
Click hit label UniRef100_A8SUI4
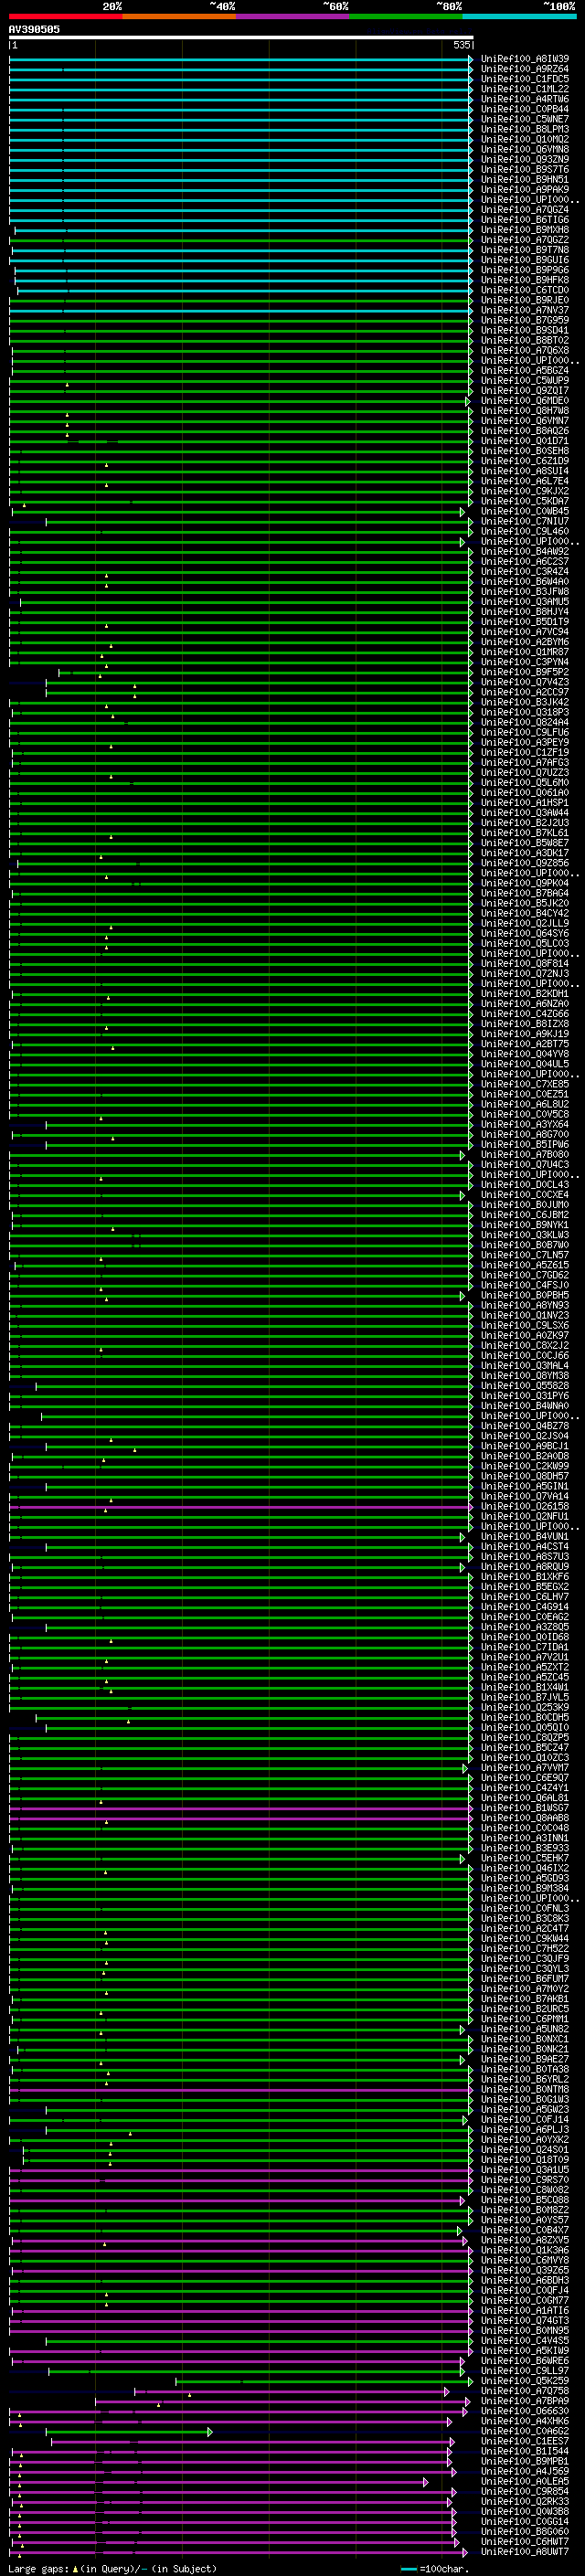[525, 471]
